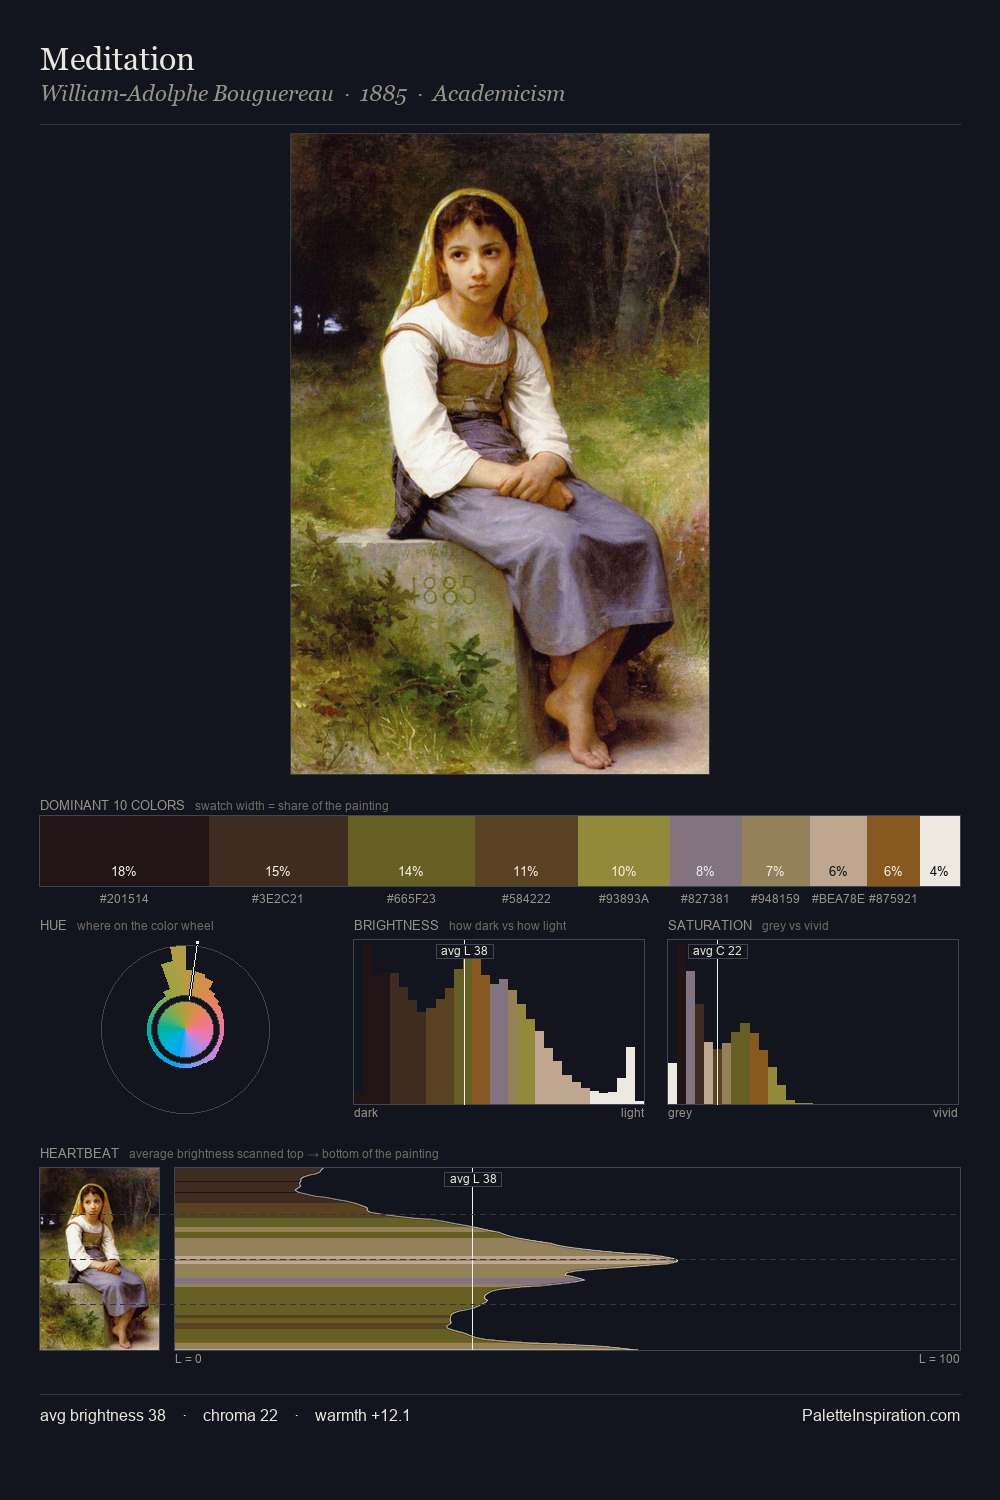Select the "Academicism" style label
The width and height of the screenshot is (1000, 1500).
click(498, 94)
